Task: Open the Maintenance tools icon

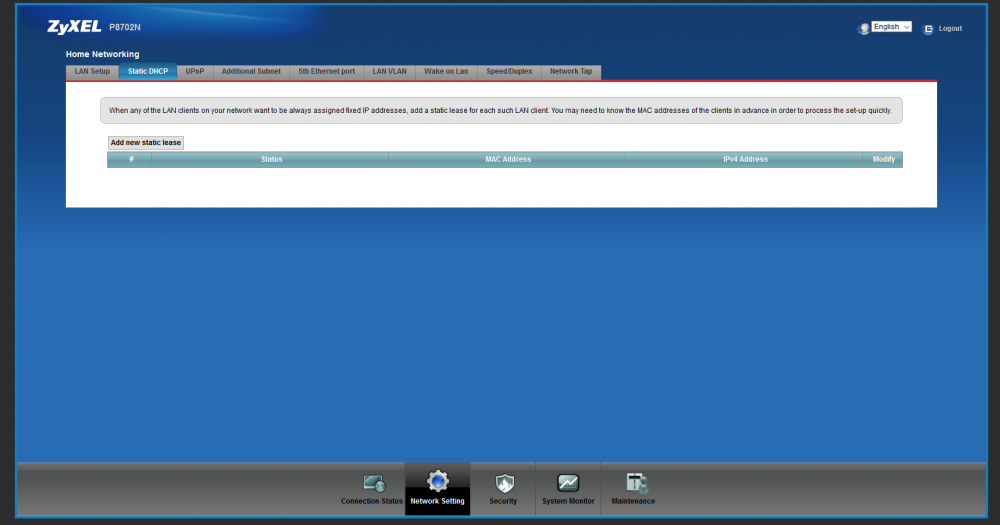Action: 636,483
